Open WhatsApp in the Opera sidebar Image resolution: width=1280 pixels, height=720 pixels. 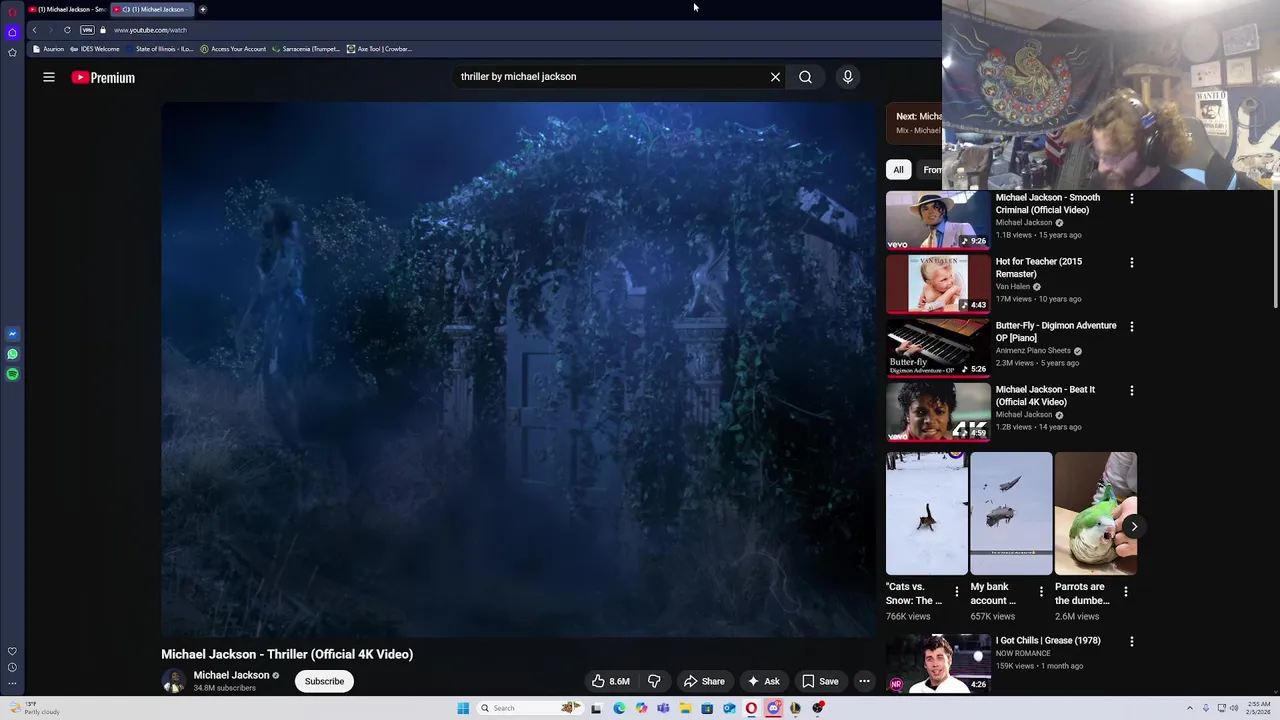pyautogui.click(x=12, y=354)
